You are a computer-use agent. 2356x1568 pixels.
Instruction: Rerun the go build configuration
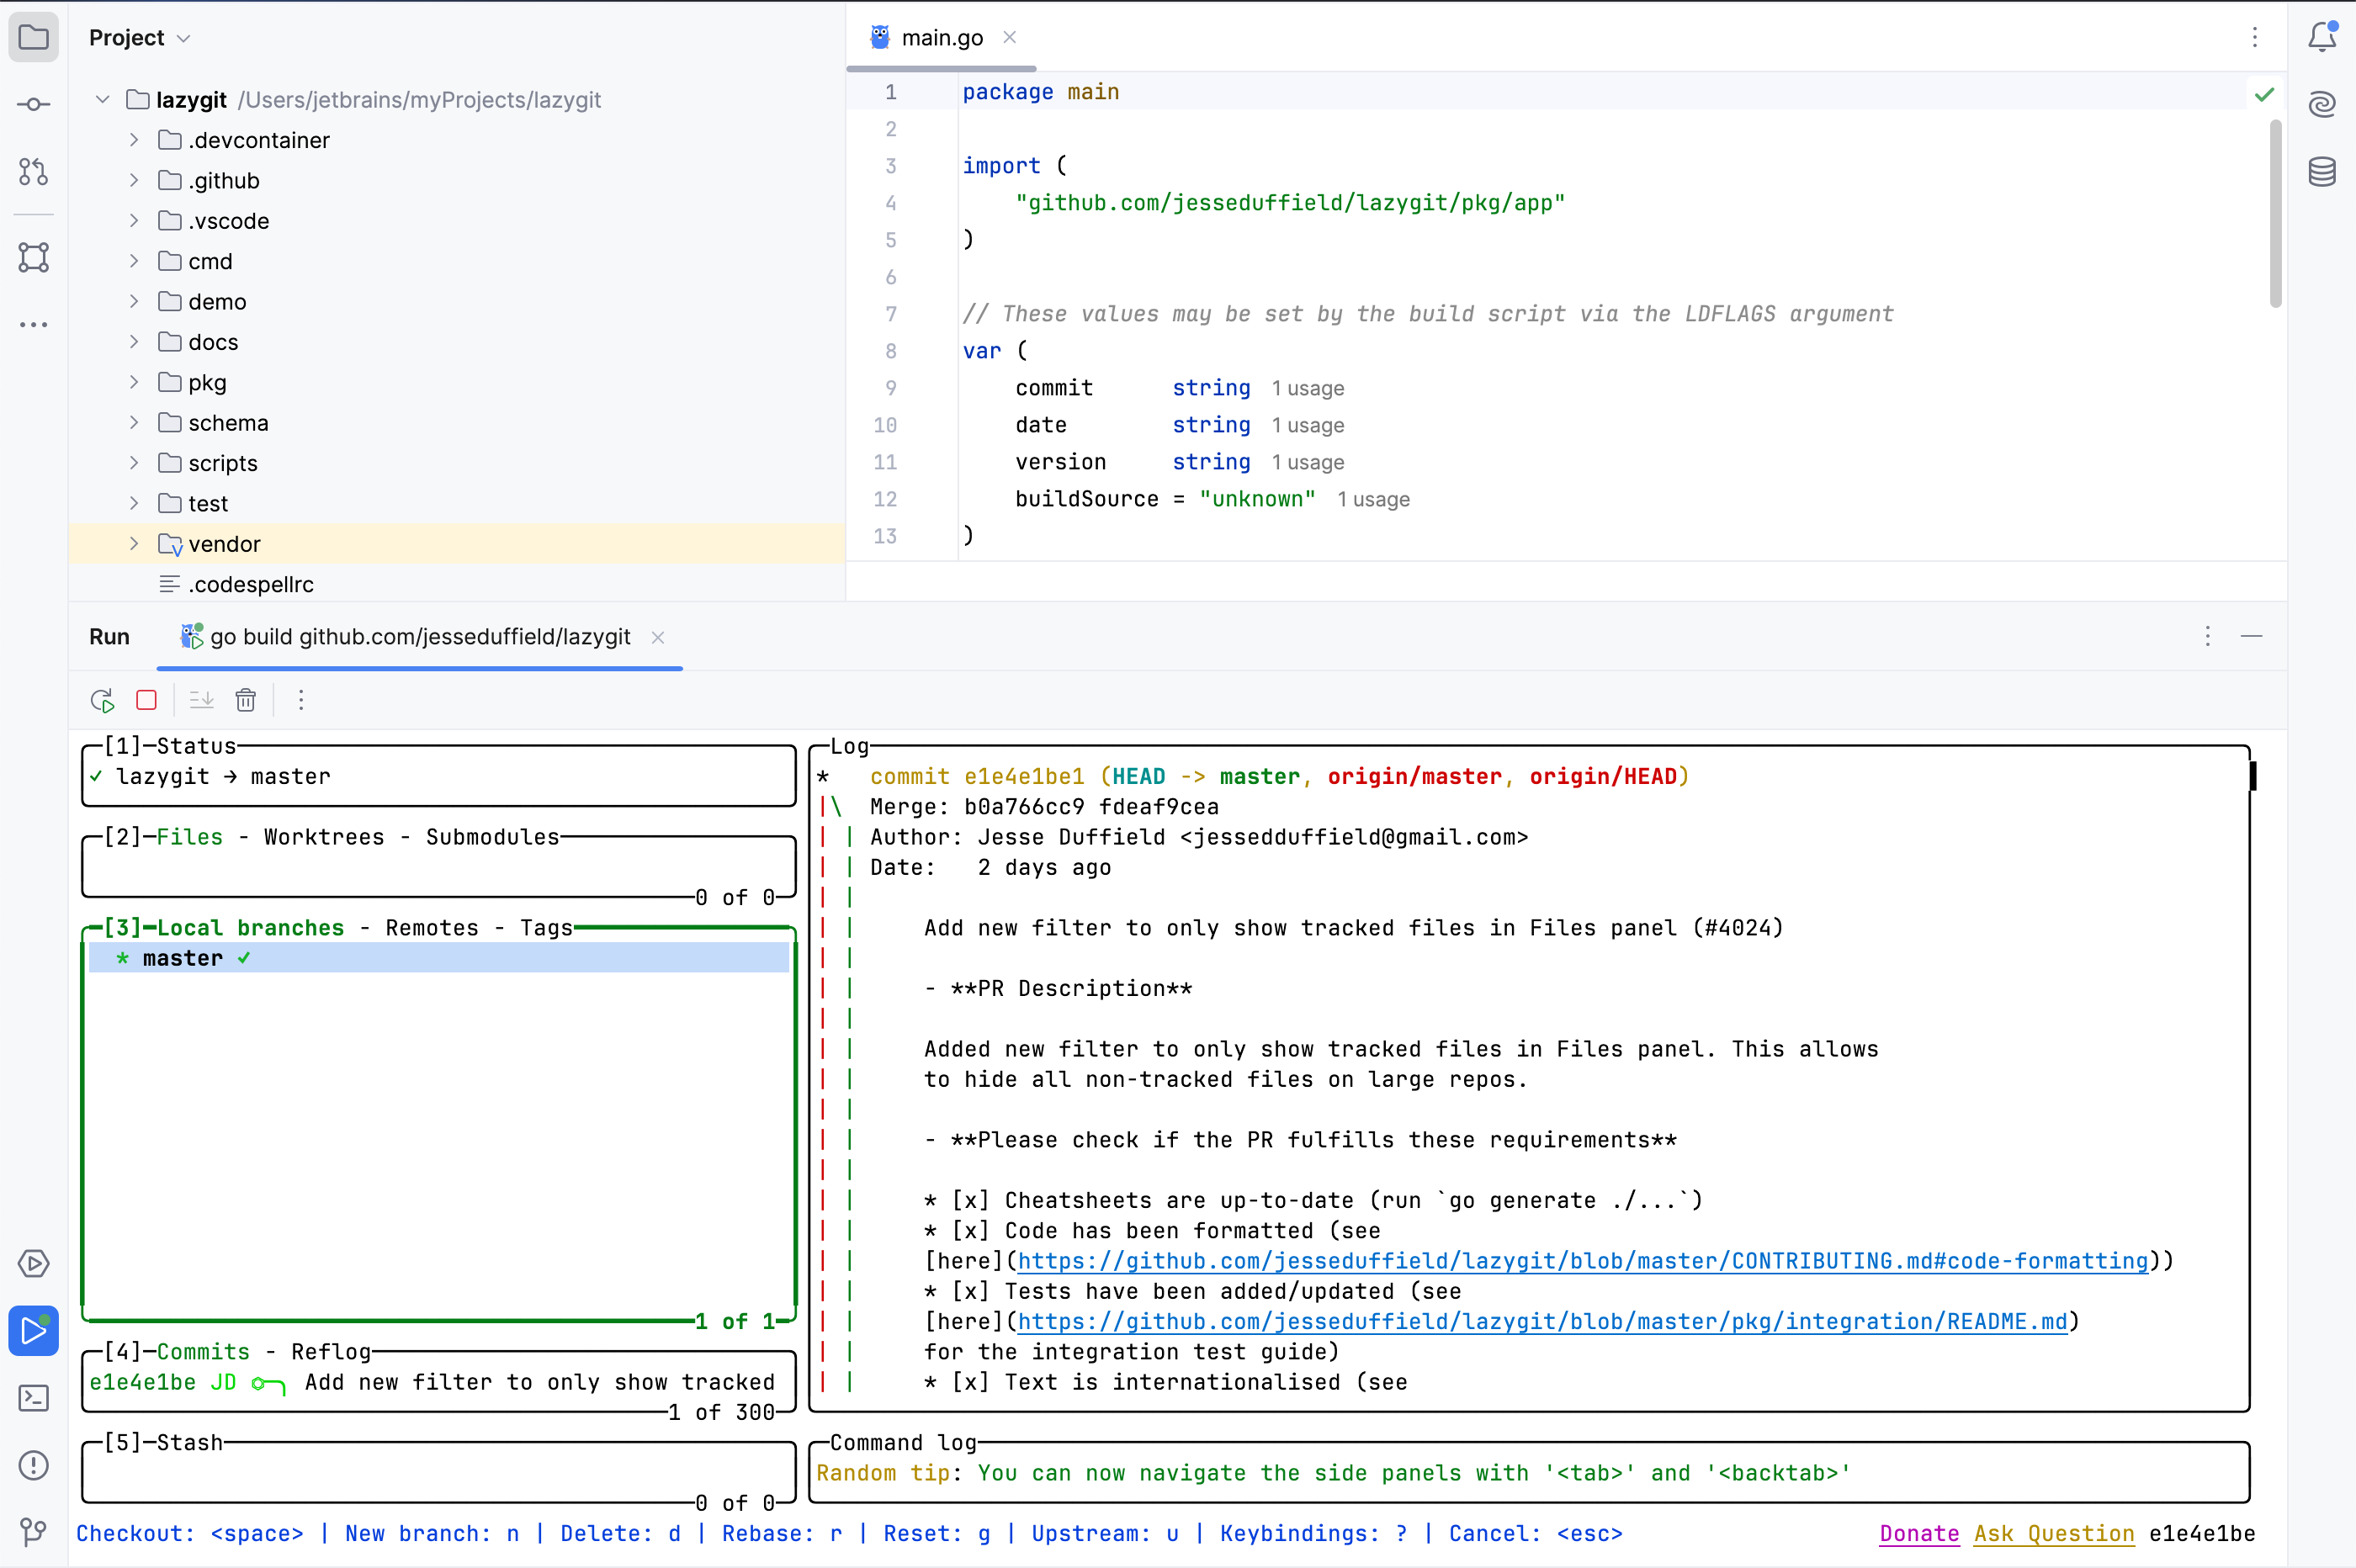101,700
